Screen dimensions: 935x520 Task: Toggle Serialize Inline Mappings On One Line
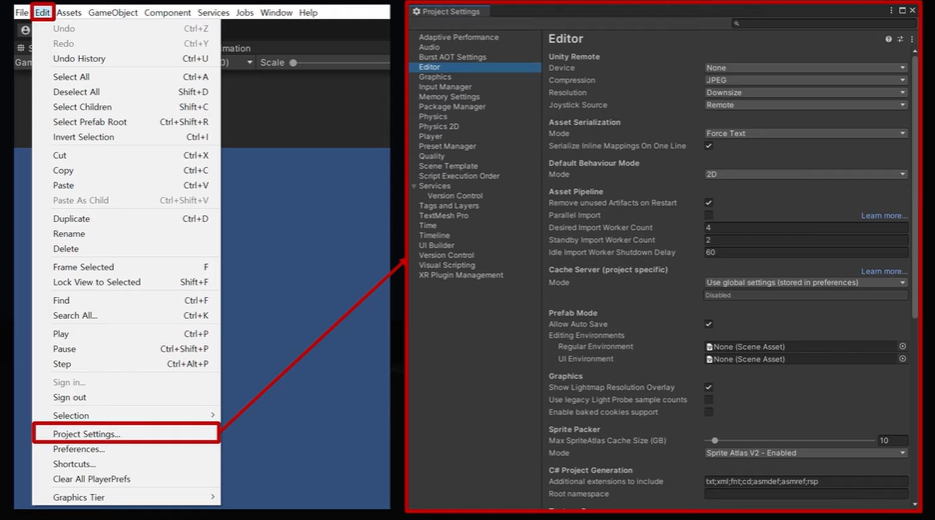pyautogui.click(x=708, y=146)
